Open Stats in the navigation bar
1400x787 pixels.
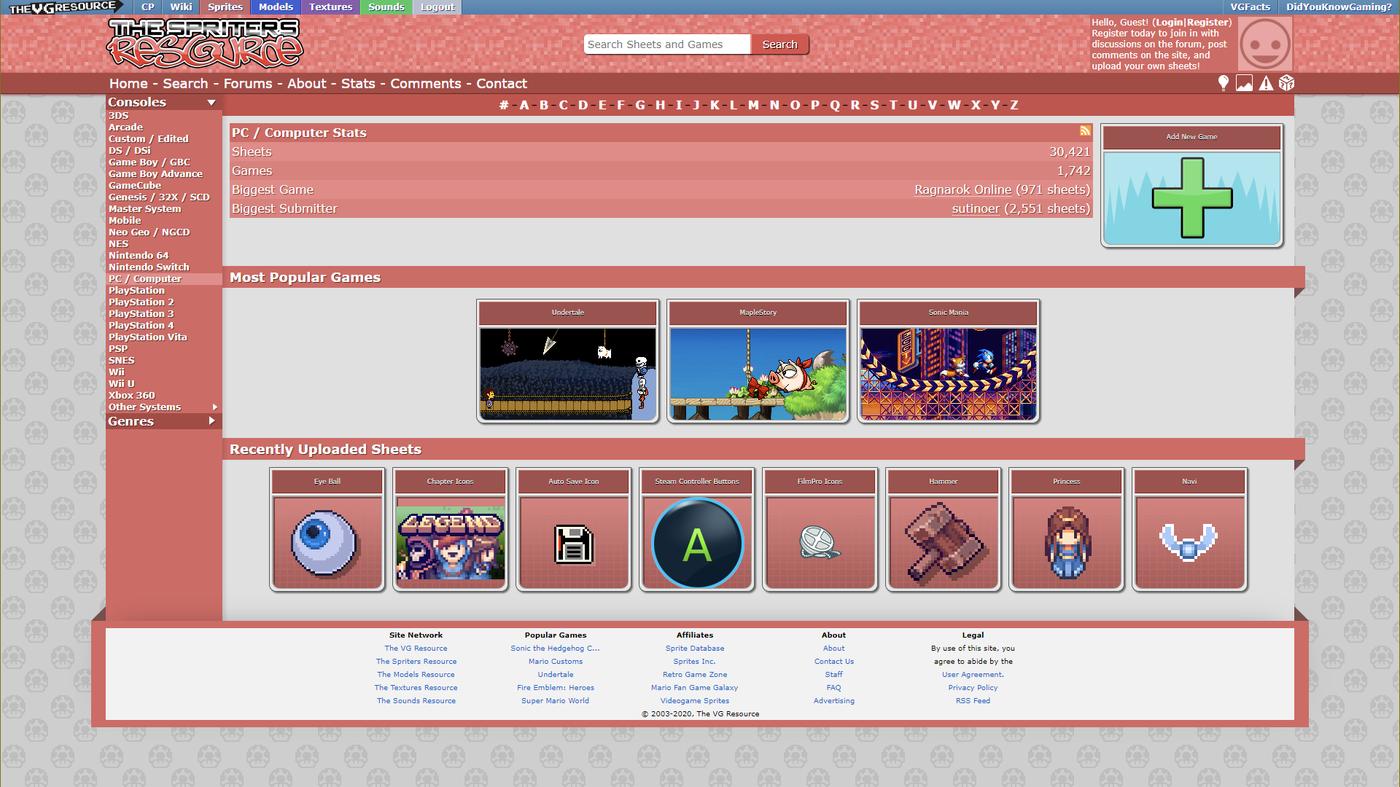pos(358,84)
